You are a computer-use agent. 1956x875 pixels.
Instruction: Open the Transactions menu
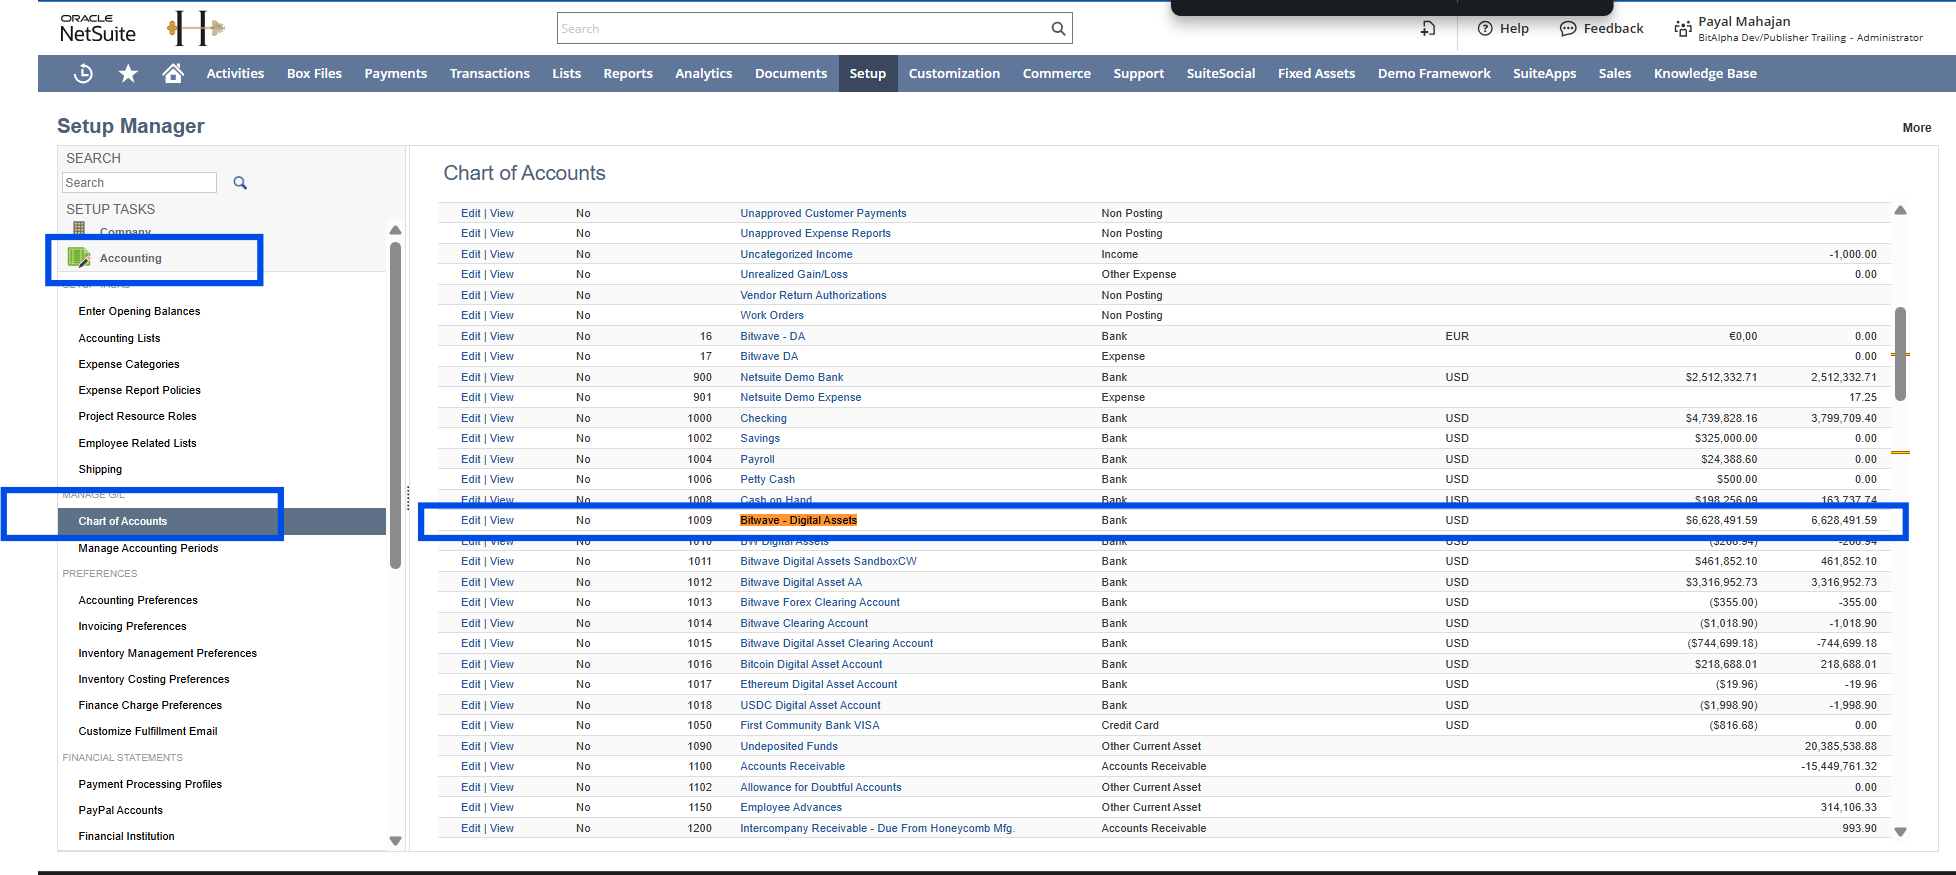click(x=490, y=73)
